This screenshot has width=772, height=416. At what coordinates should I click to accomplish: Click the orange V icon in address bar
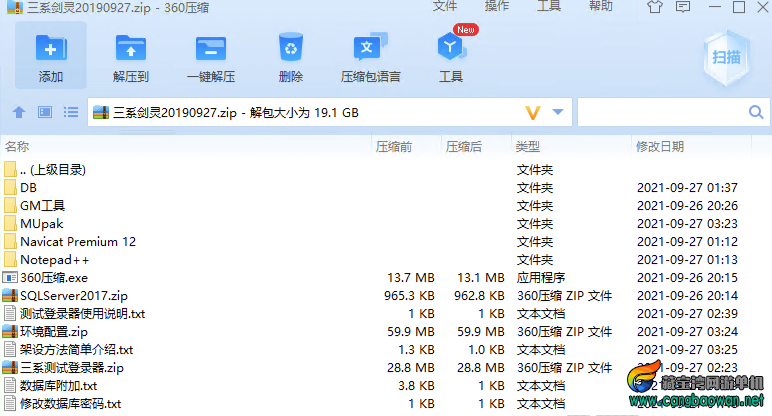533,113
